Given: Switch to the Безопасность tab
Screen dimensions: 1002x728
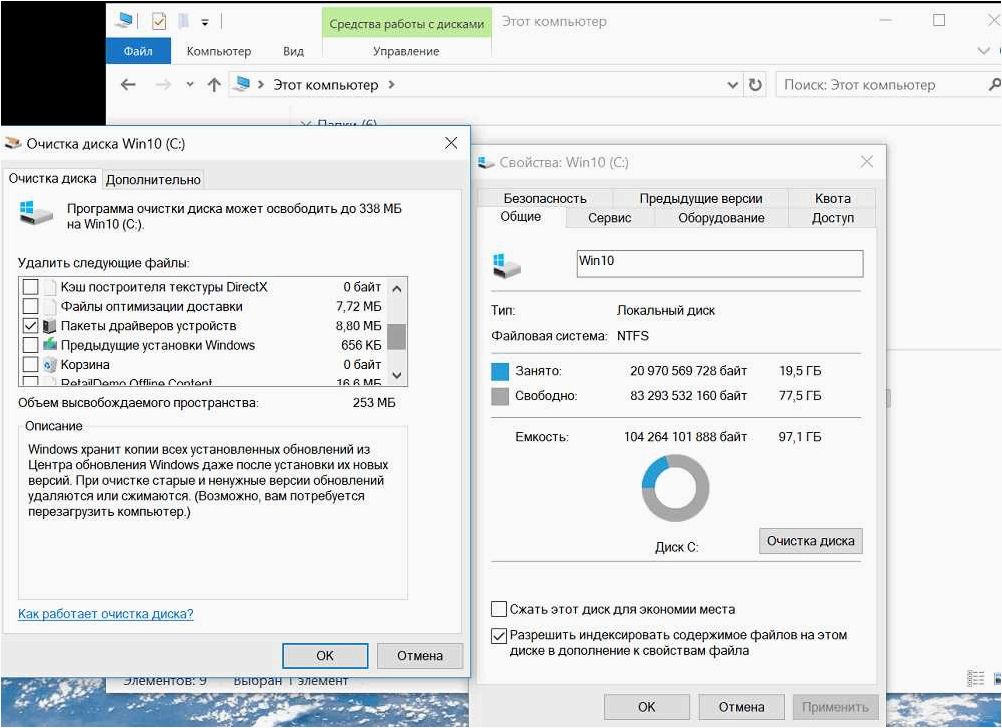Looking at the screenshot, I should point(545,198).
